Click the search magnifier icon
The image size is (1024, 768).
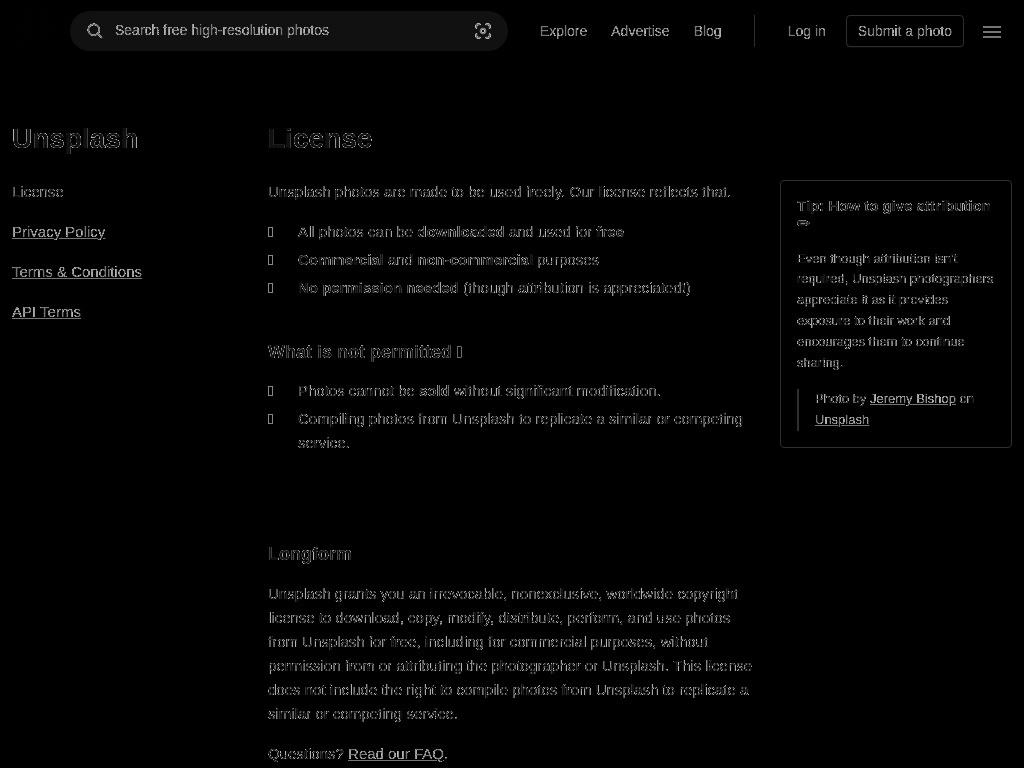click(x=95, y=31)
